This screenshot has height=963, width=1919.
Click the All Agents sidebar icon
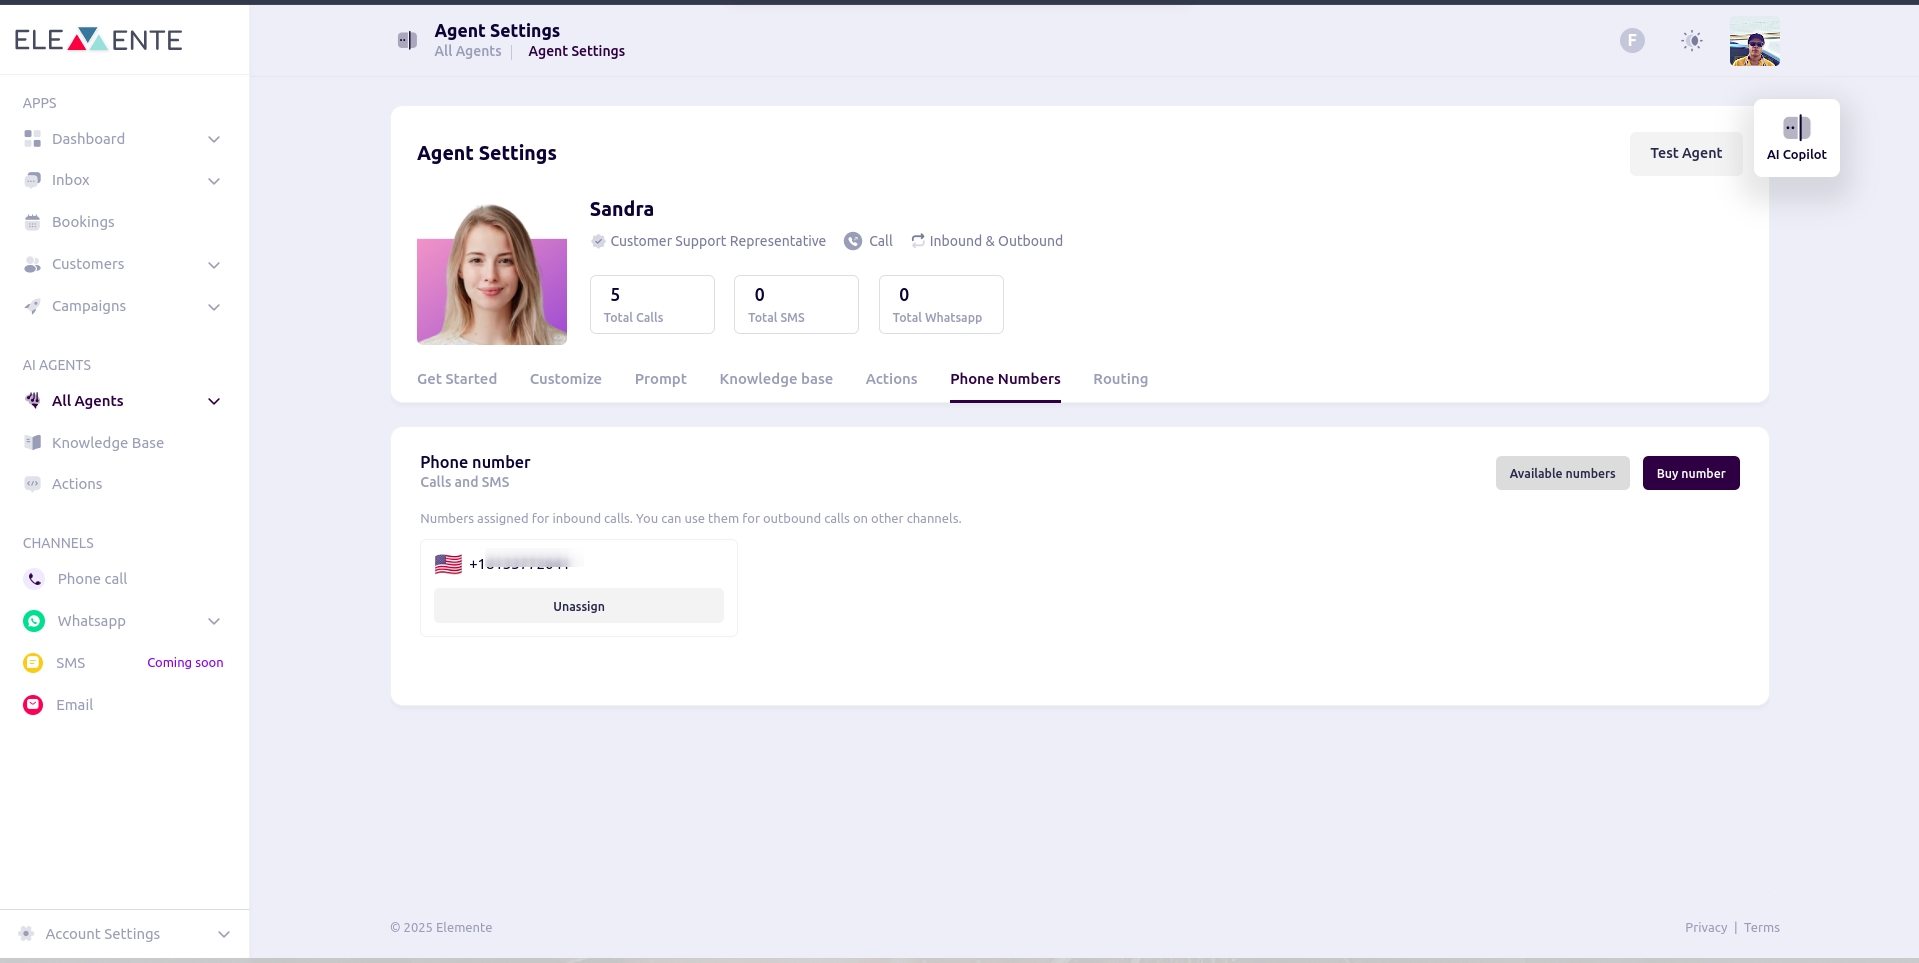pos(33,401)
